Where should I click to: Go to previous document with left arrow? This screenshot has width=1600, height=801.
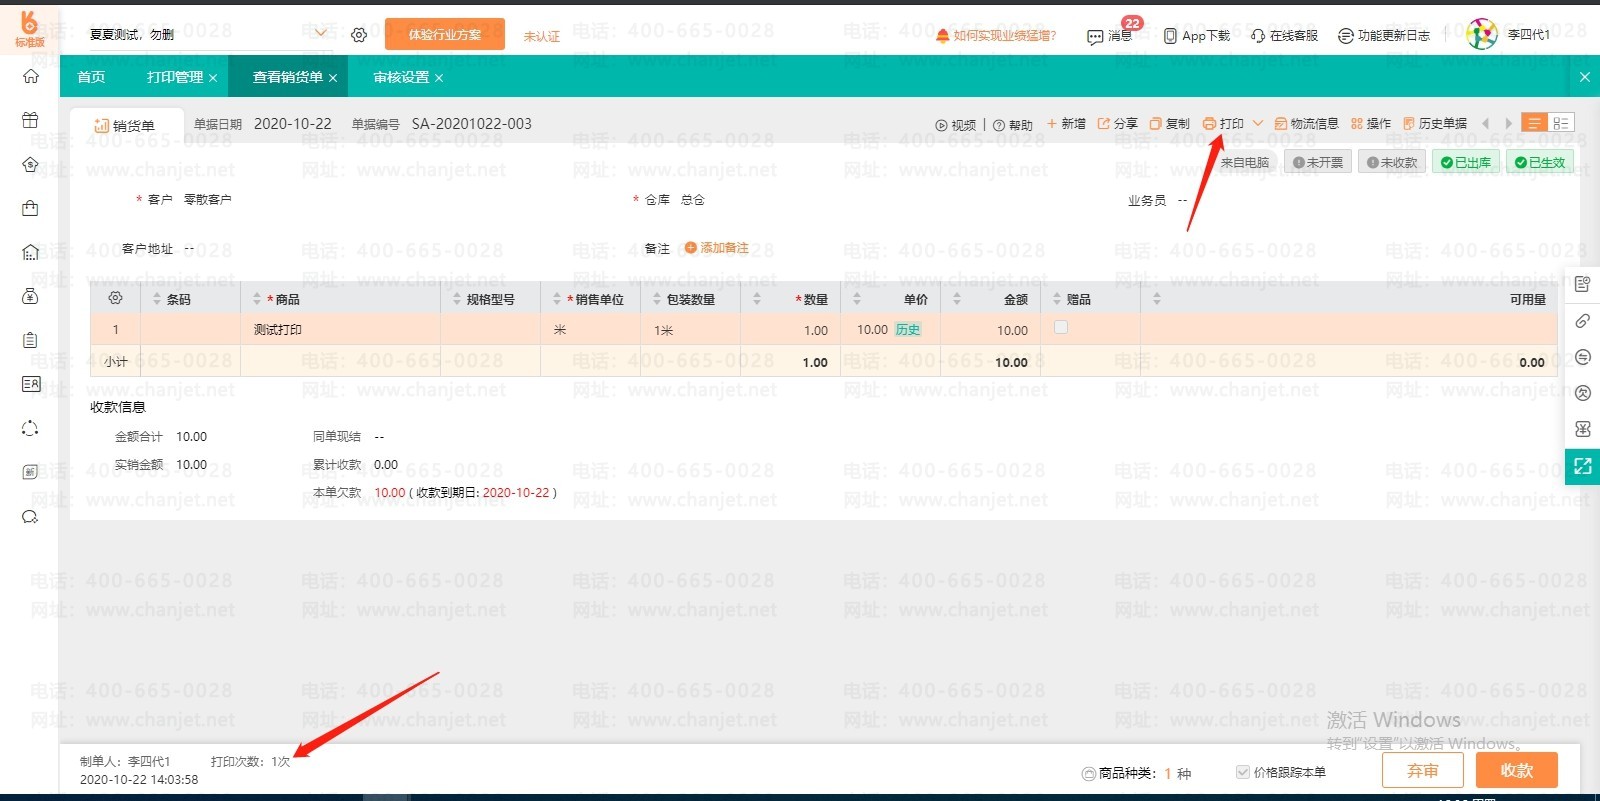coord(1485,123)
